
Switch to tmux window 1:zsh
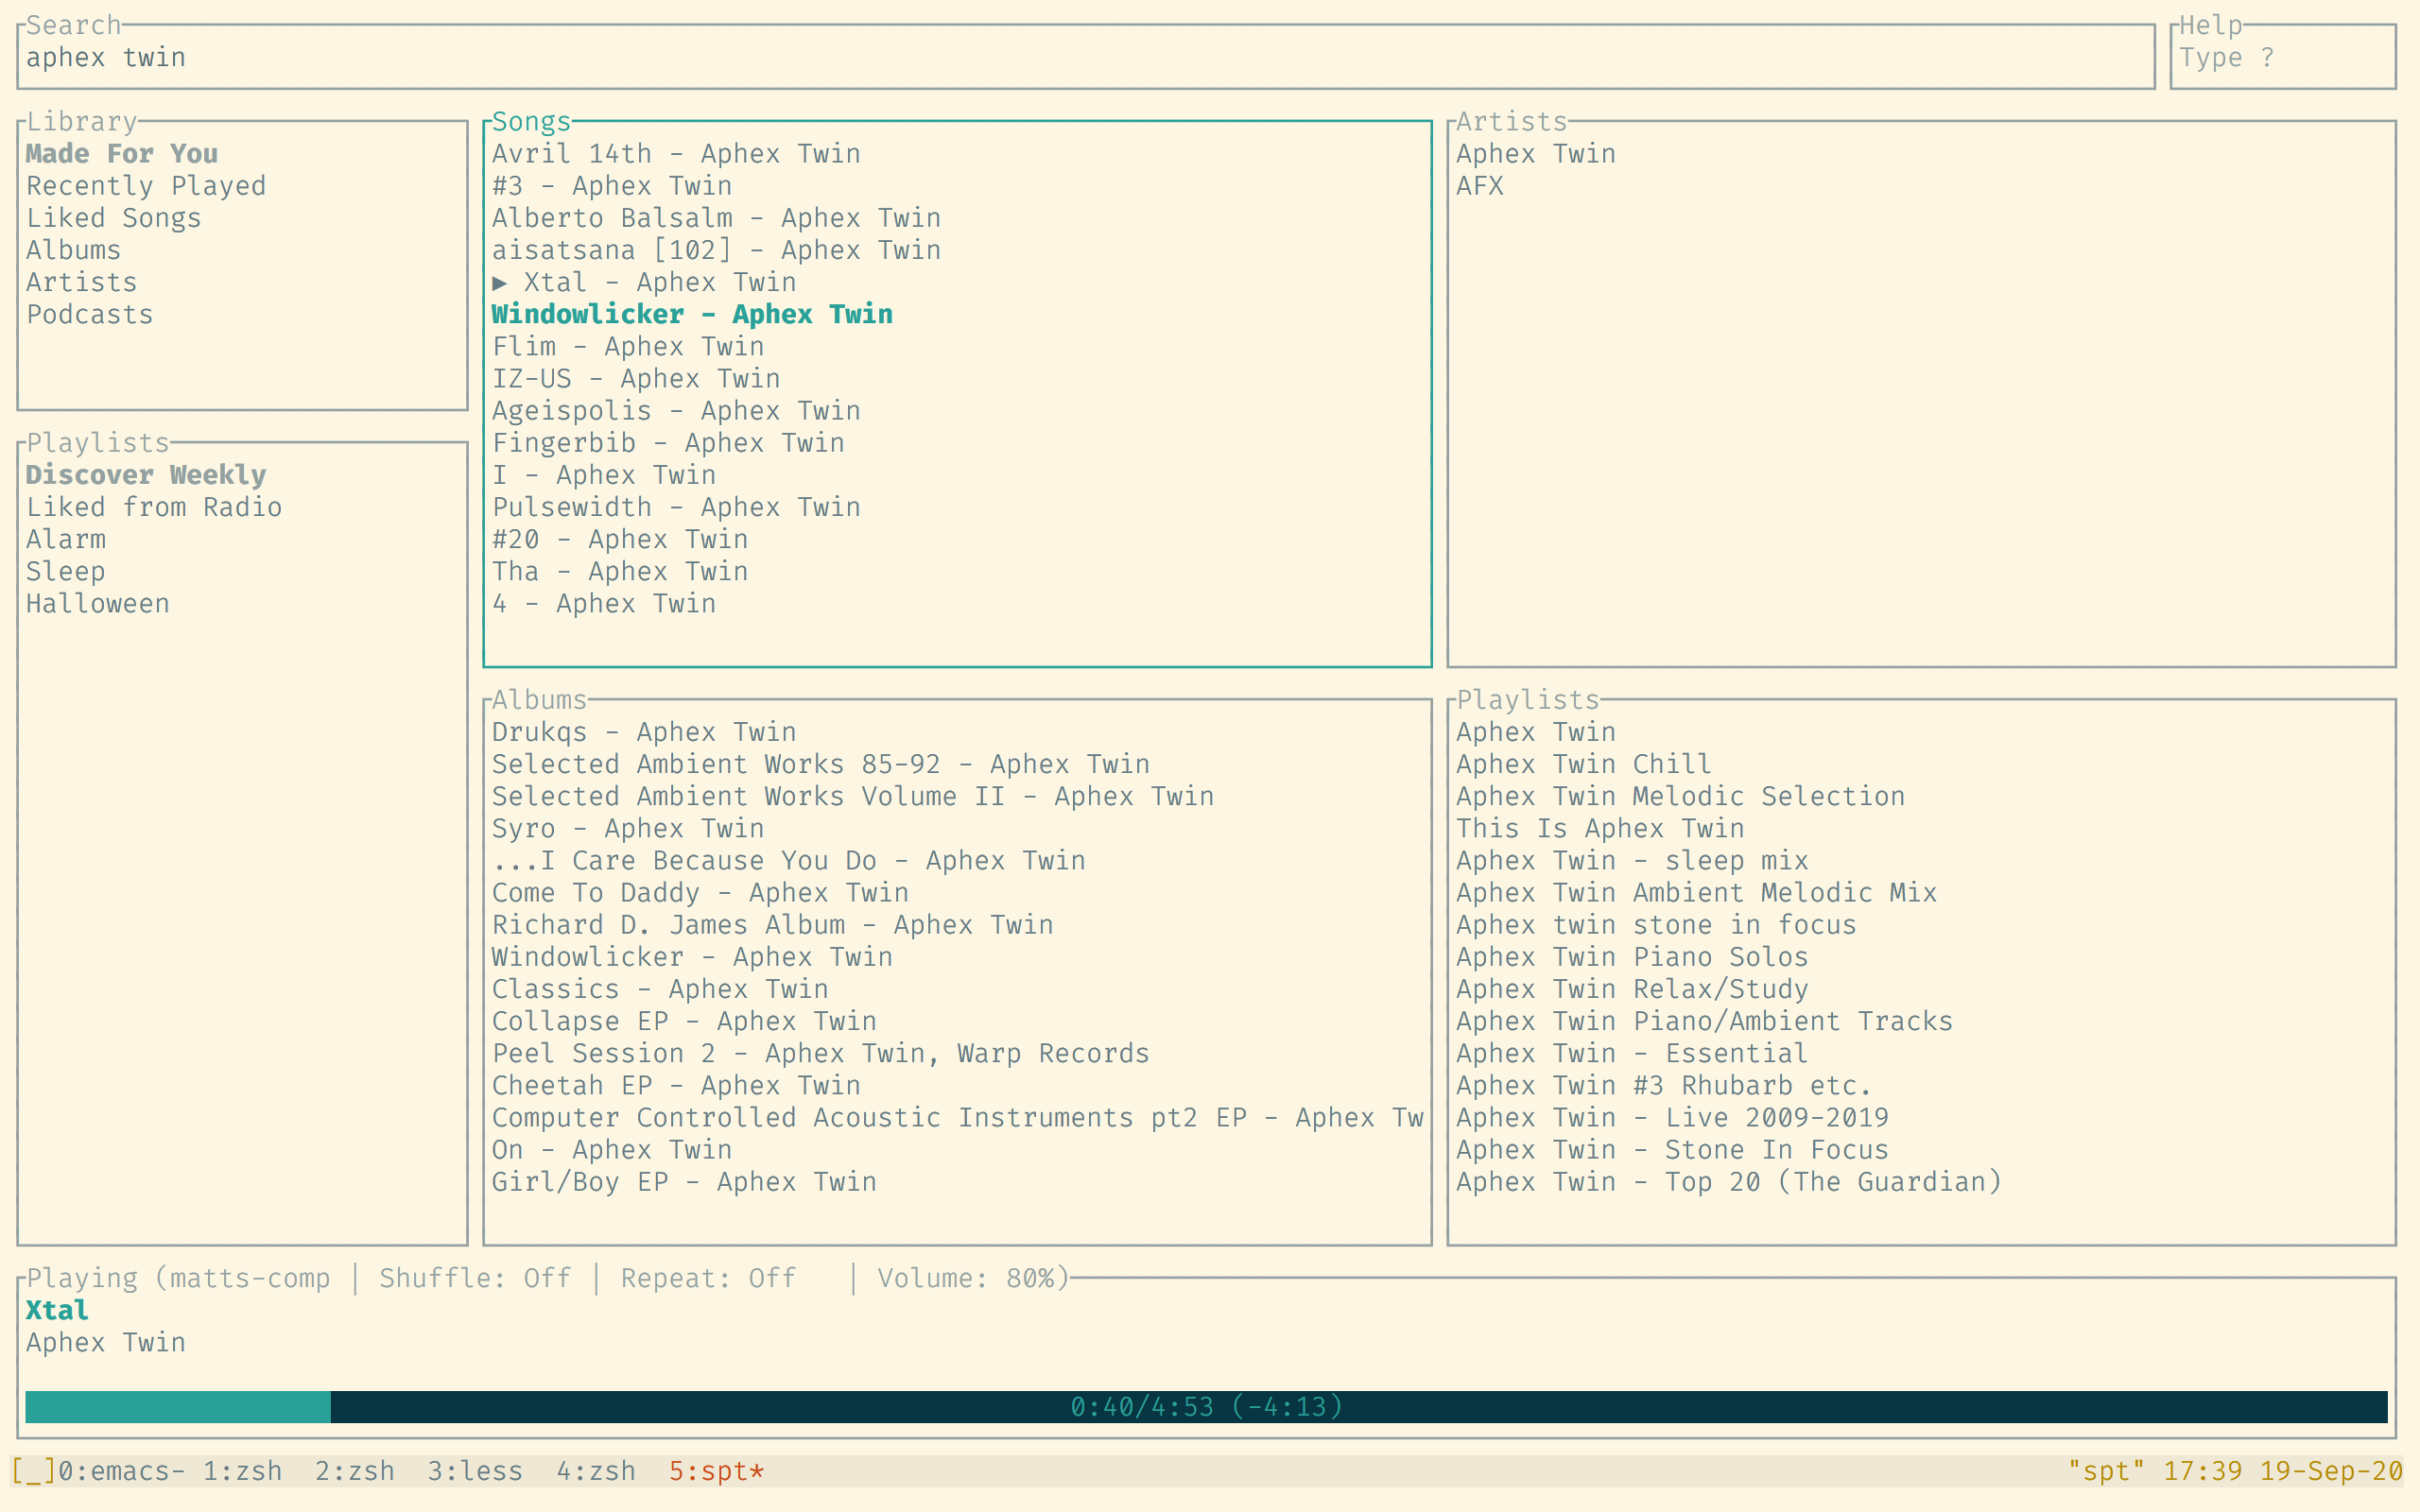[x=242, y=1471]
